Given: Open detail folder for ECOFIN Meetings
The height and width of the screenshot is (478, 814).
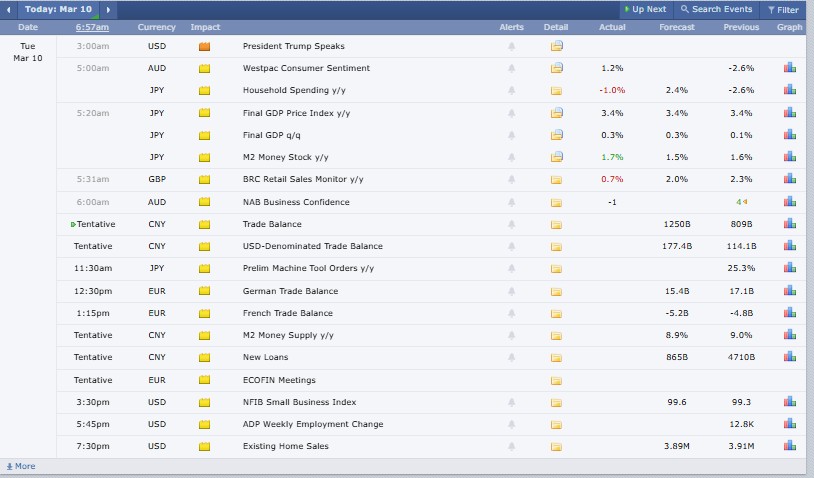Looking at the screenshot, I should (556, 380).
